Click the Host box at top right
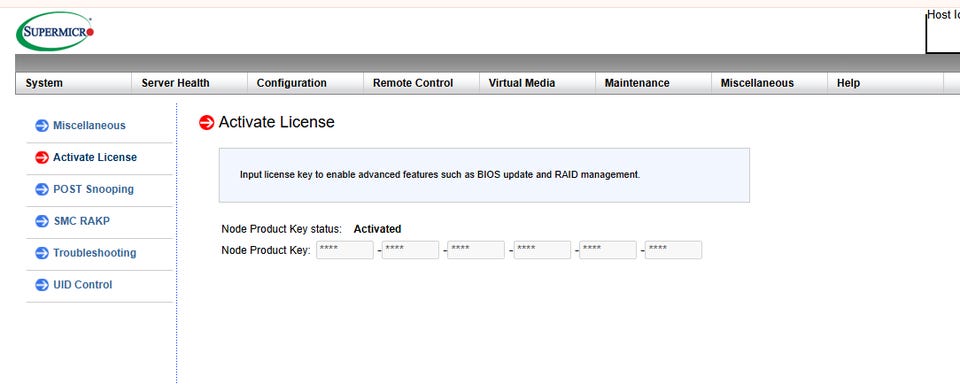960x384 pixels. pos(943,32)
